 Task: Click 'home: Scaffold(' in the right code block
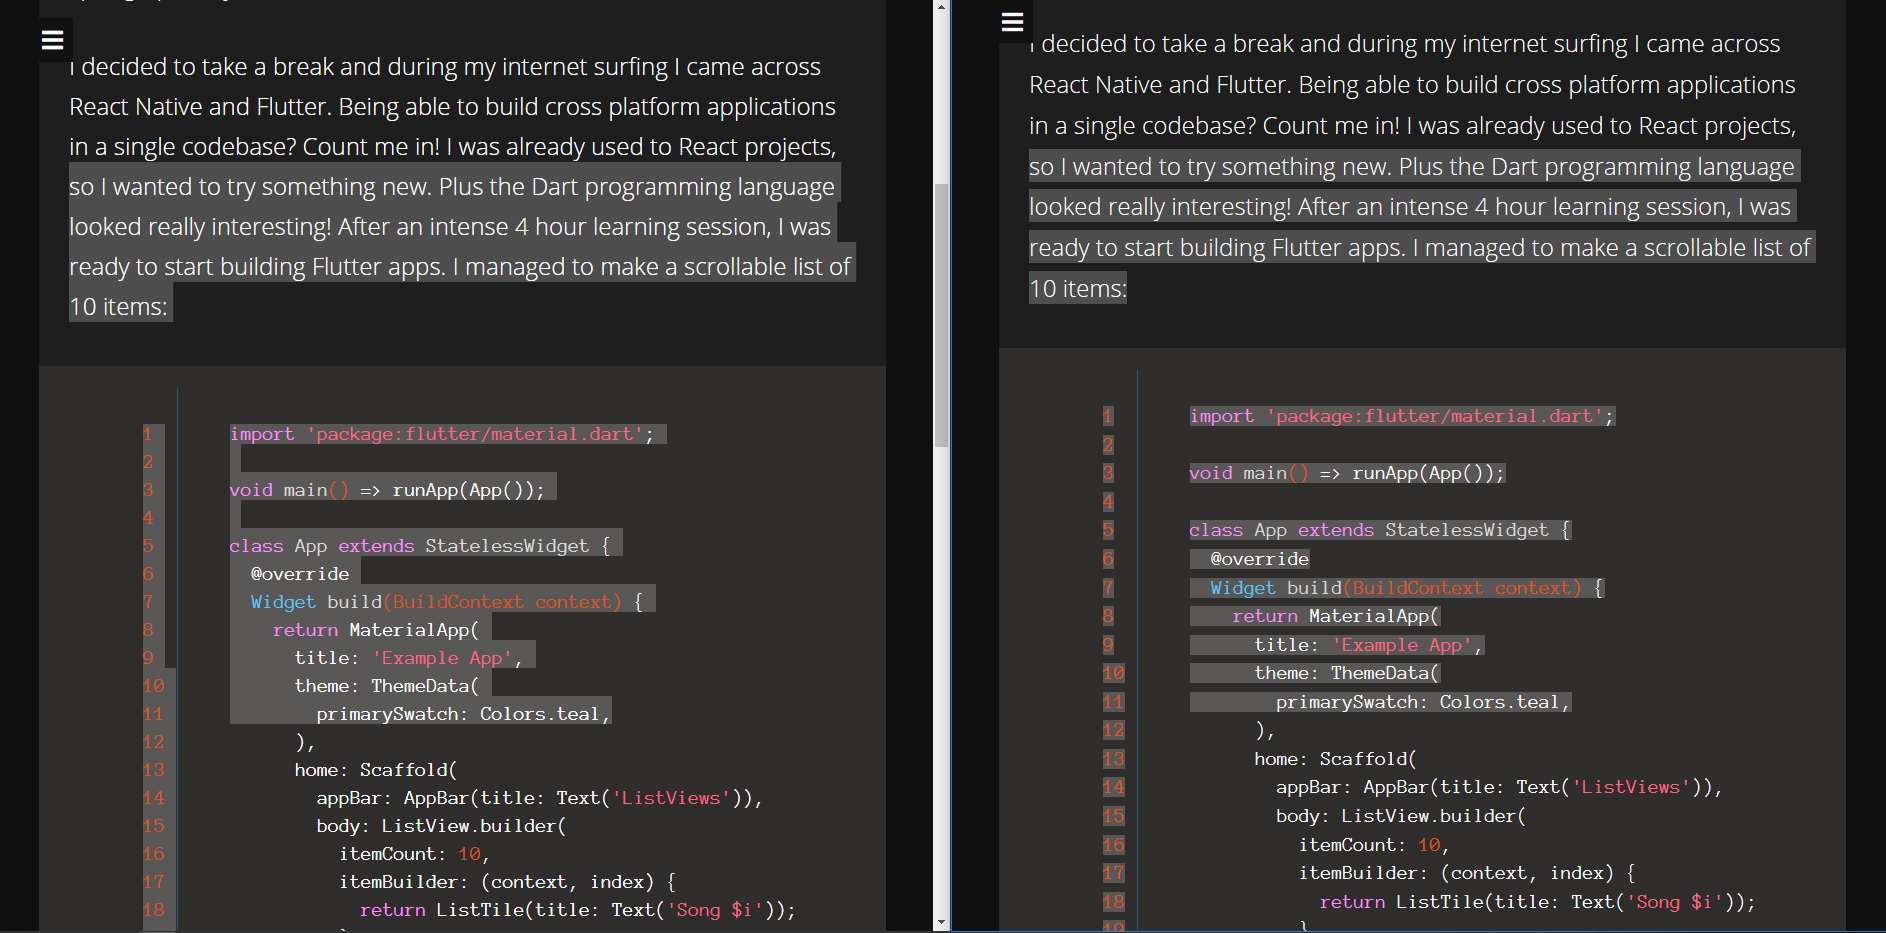[x=1336, y=759]
